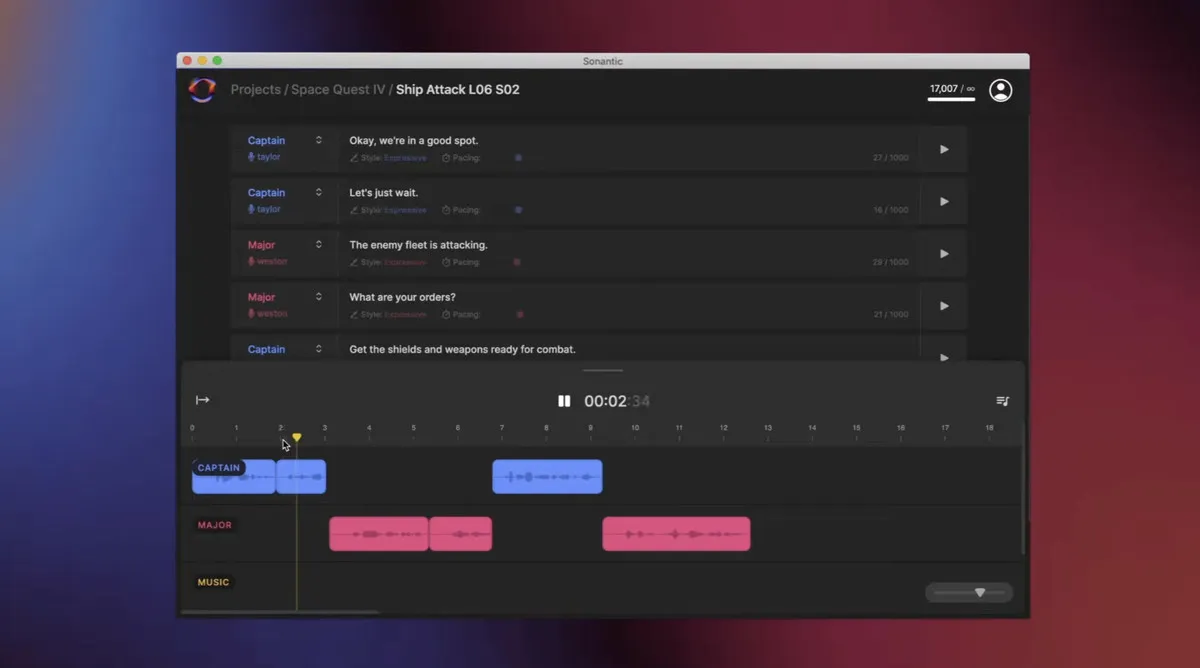Click the timeline zoom slider
The image size is (1200, 668).
969,593
